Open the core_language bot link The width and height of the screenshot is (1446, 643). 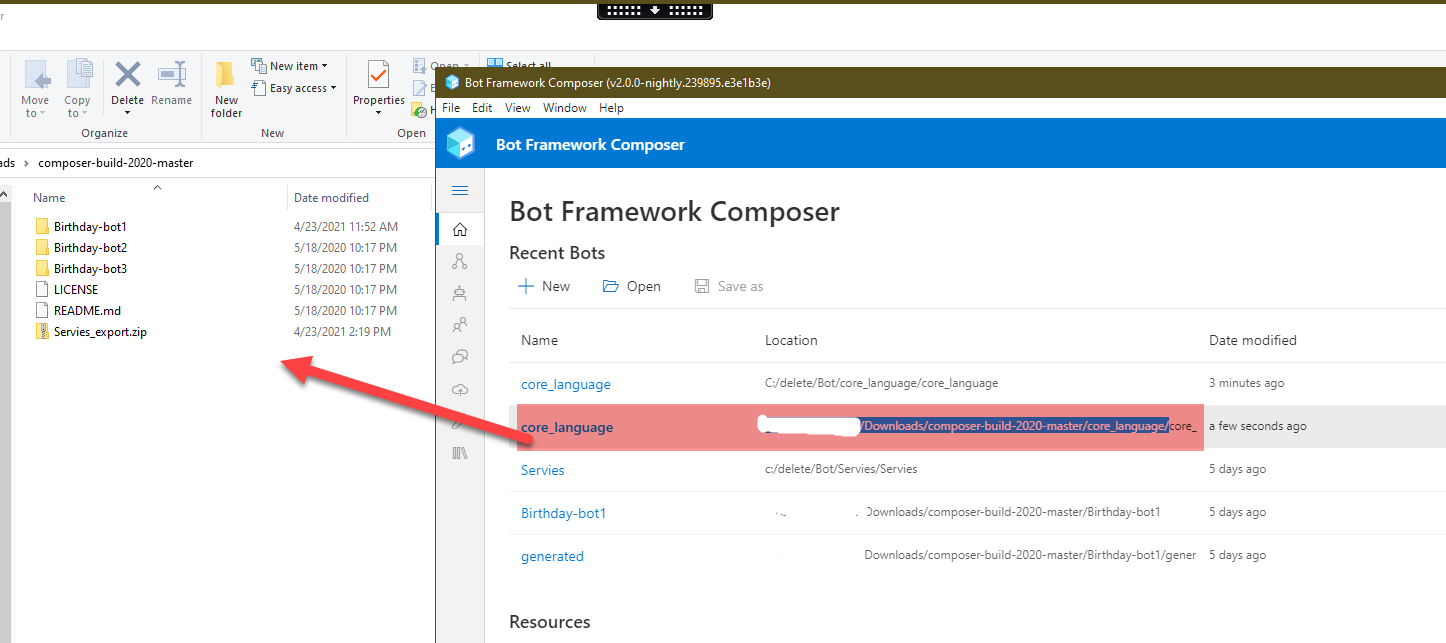click(x=565, y=383)
